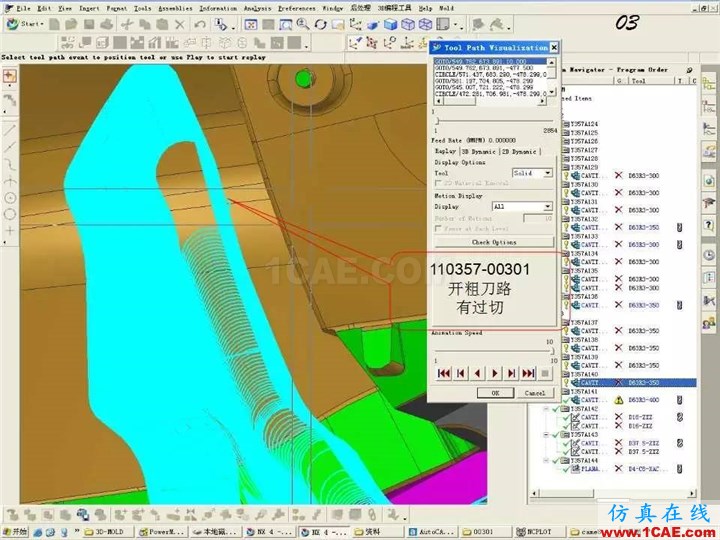Screen dimensions: 720x540
Task: Pin the Operation Navigator panel
Action: [x=689, y=70]
